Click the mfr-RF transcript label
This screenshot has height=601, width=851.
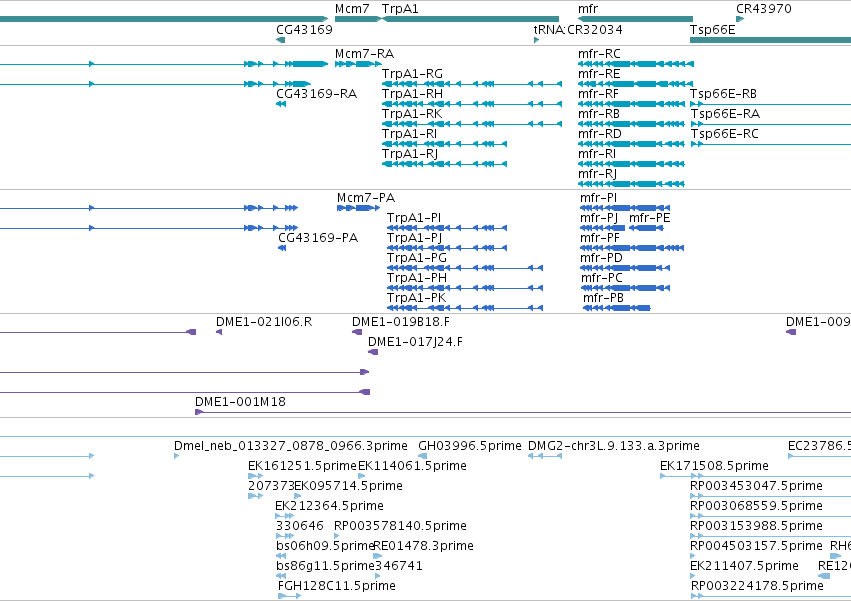pos(598,94)
